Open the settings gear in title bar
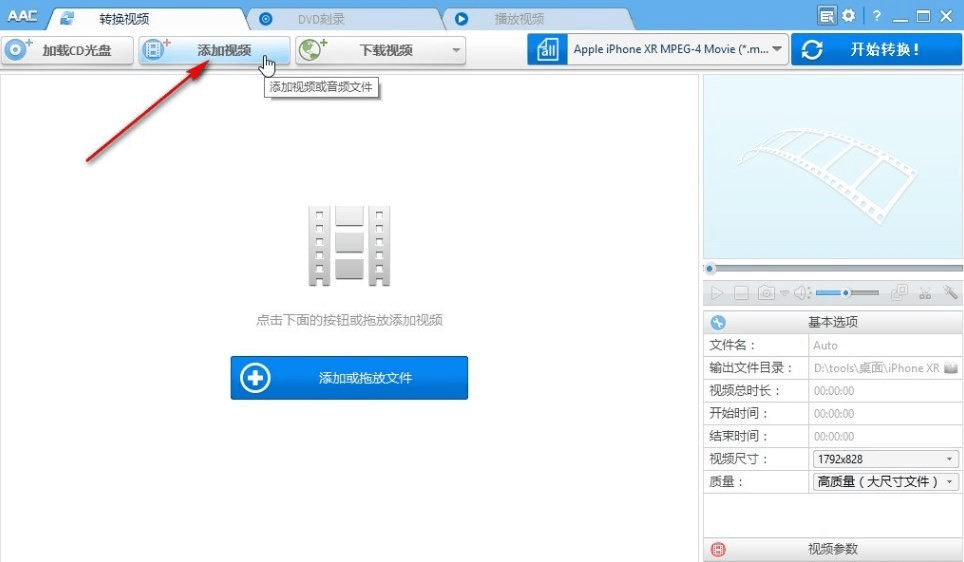Screen dimensions: 964x562 pos(849,15)
